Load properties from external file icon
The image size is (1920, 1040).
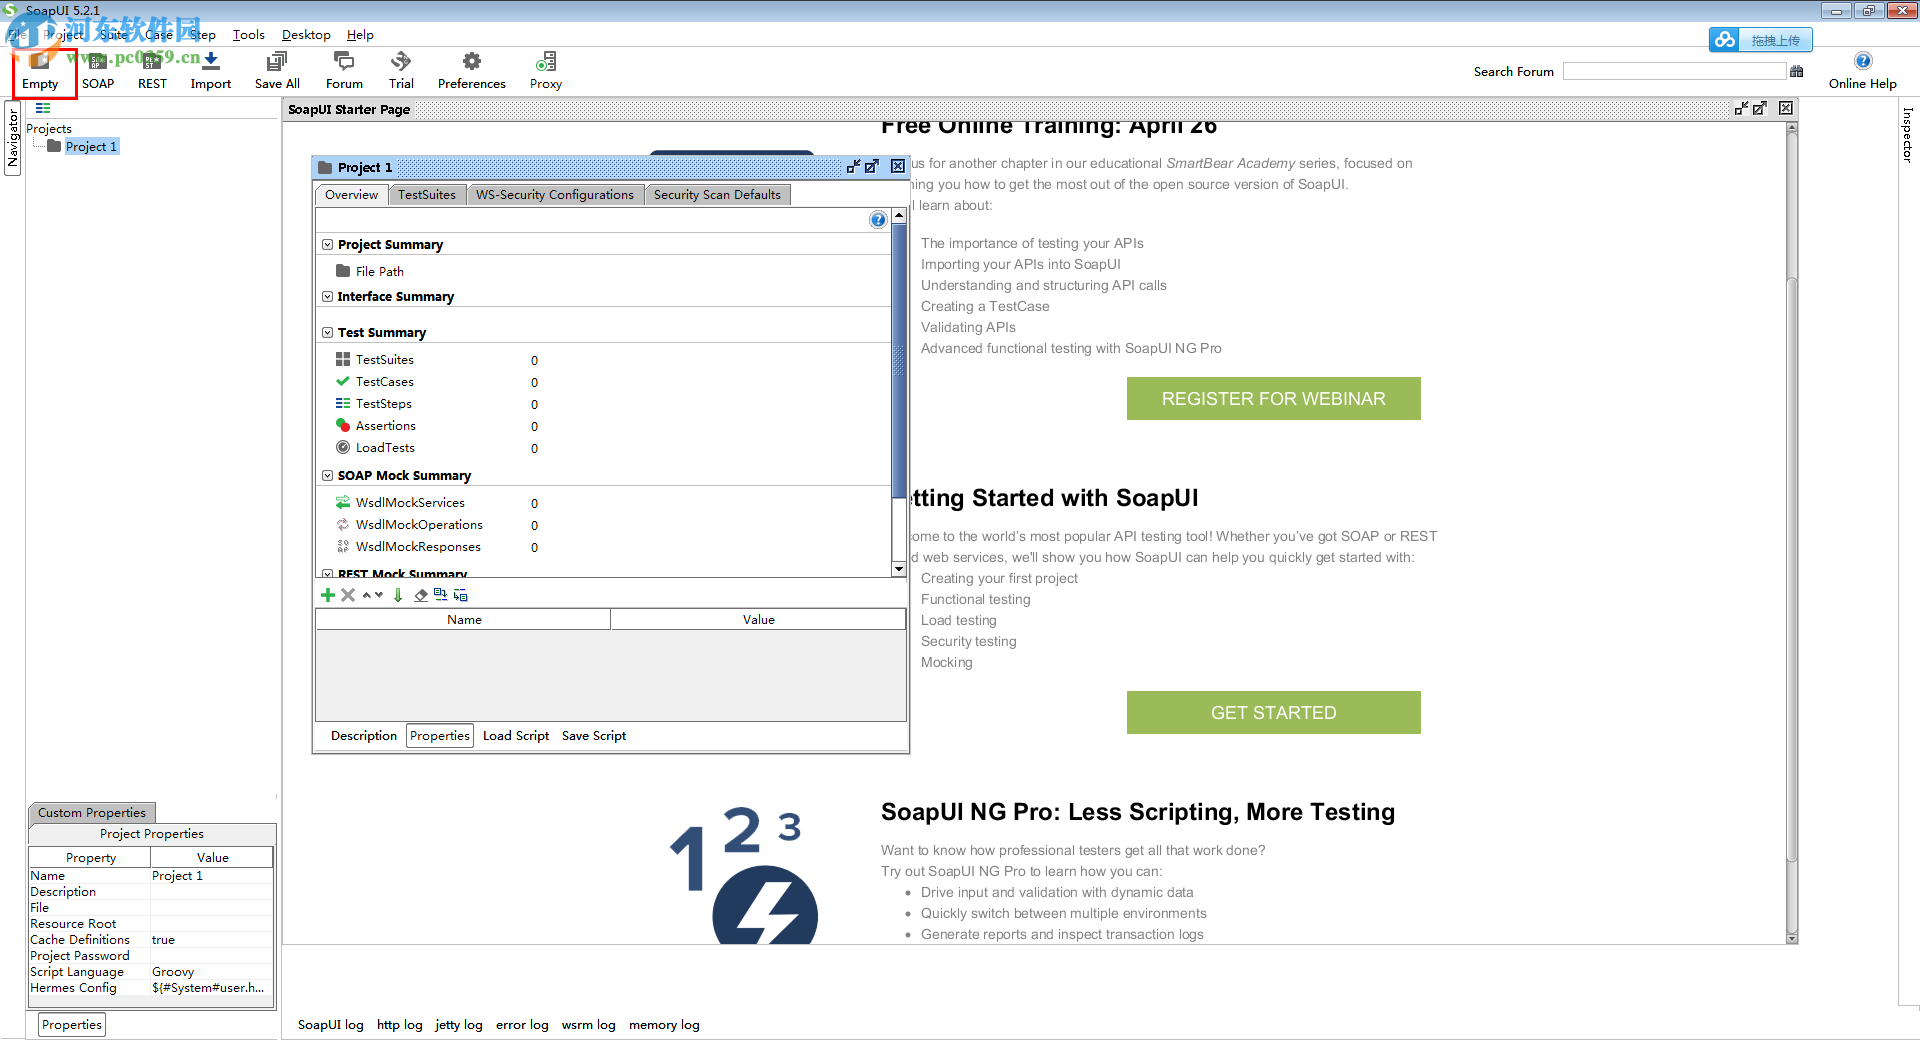click(x=441, y=594)
